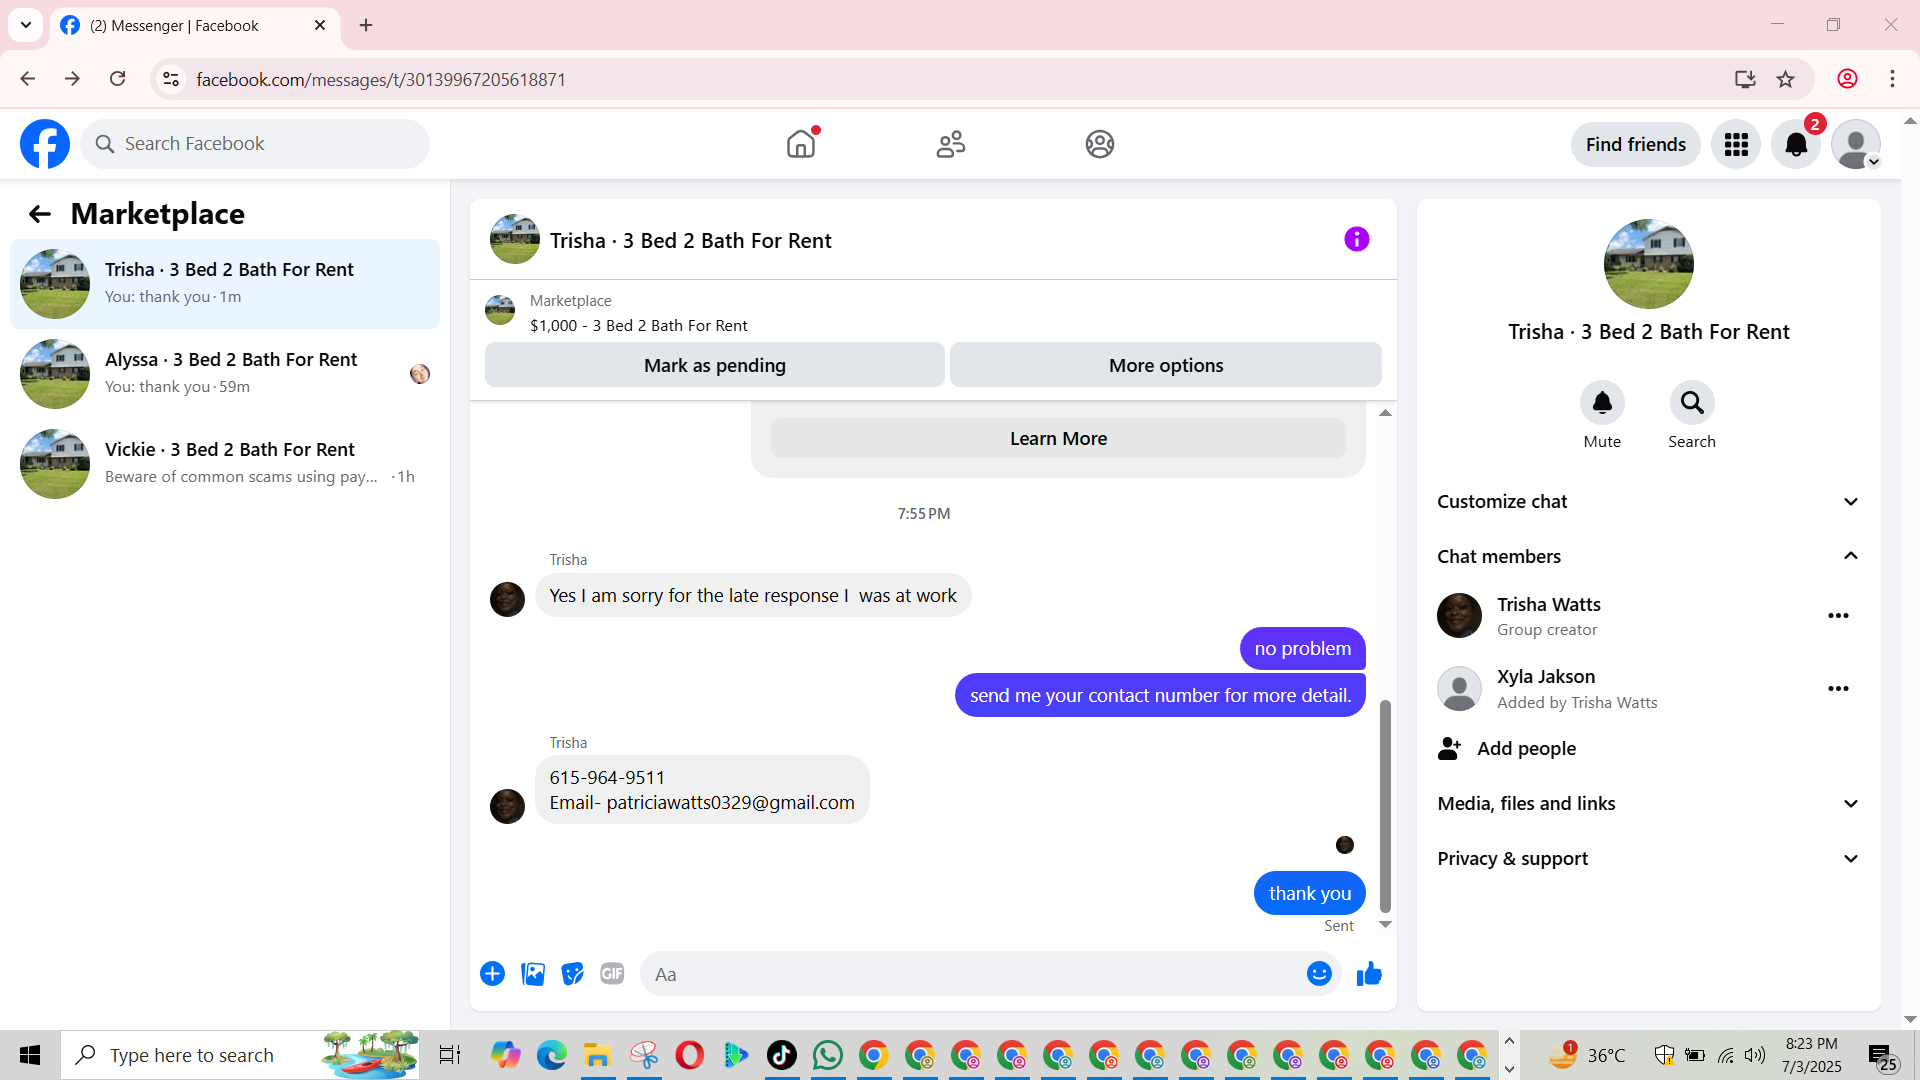Go to the Friends tab in top navigation
The width and height of the screenshot is (1920, 1080).
point(950,145)
